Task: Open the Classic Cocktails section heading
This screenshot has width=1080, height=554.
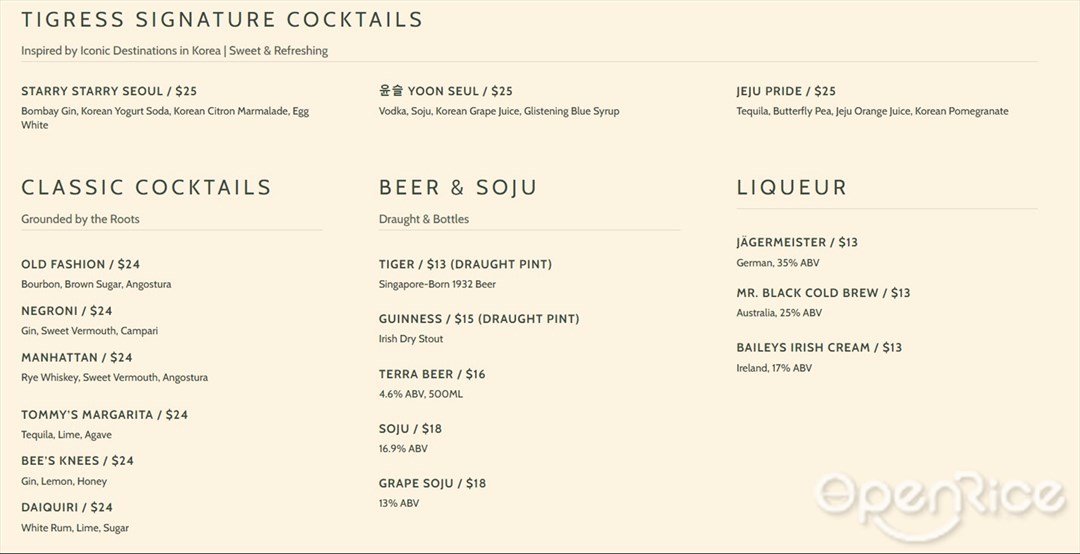Action: [147, 187]
